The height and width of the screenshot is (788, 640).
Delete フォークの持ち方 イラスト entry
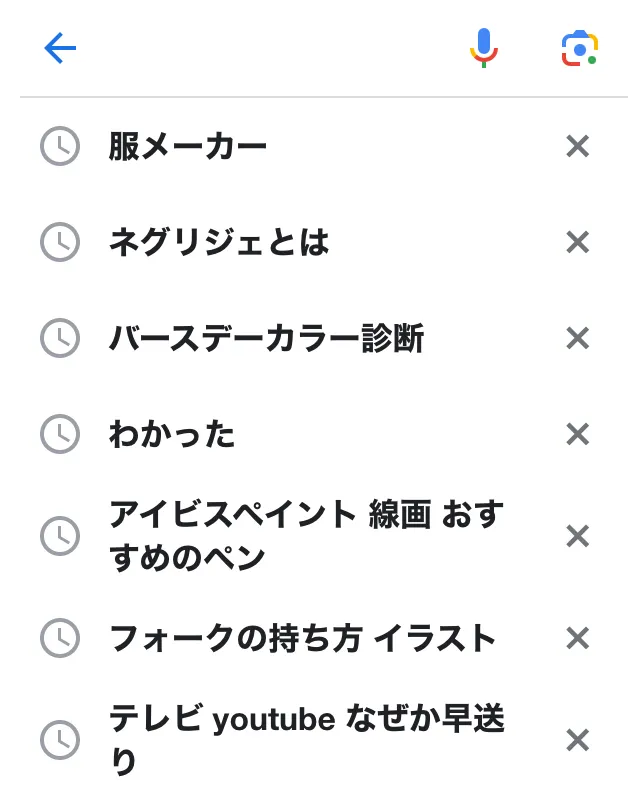click(577, 638)
